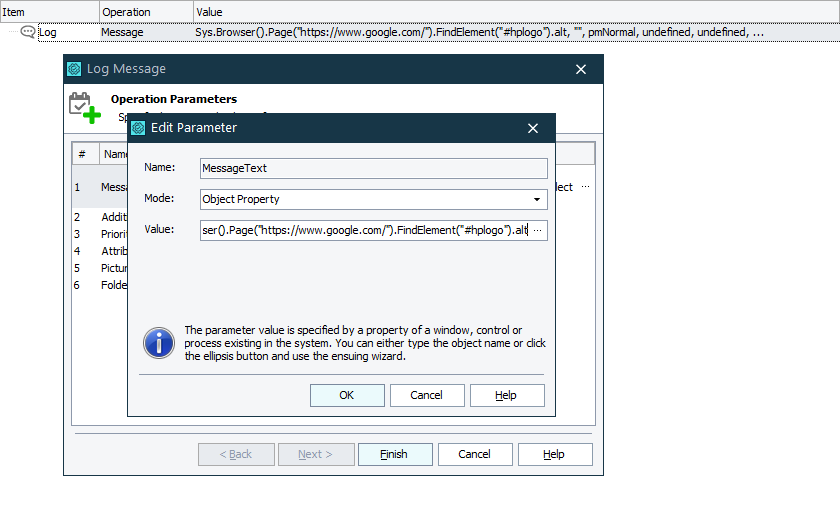Viewport: 840px width, 505px height.
Task: Click Help in the Log Message wizard
Action: 554,454
